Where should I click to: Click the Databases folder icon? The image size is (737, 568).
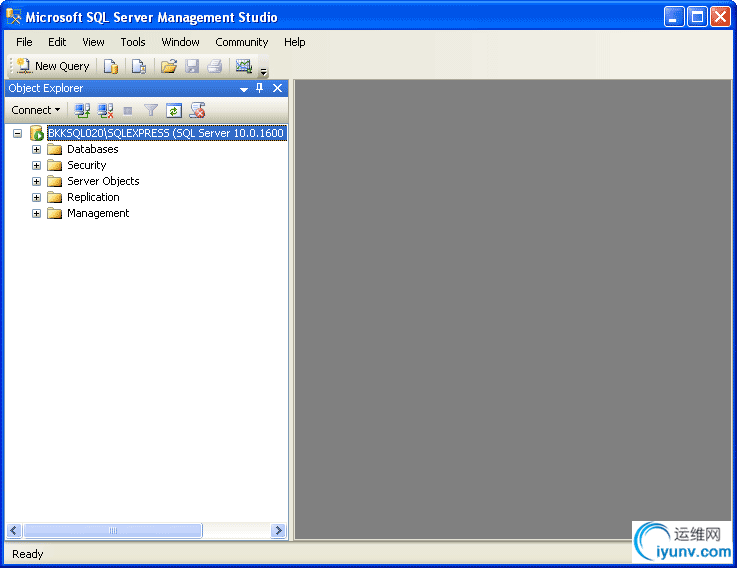(x=55, y=150)
